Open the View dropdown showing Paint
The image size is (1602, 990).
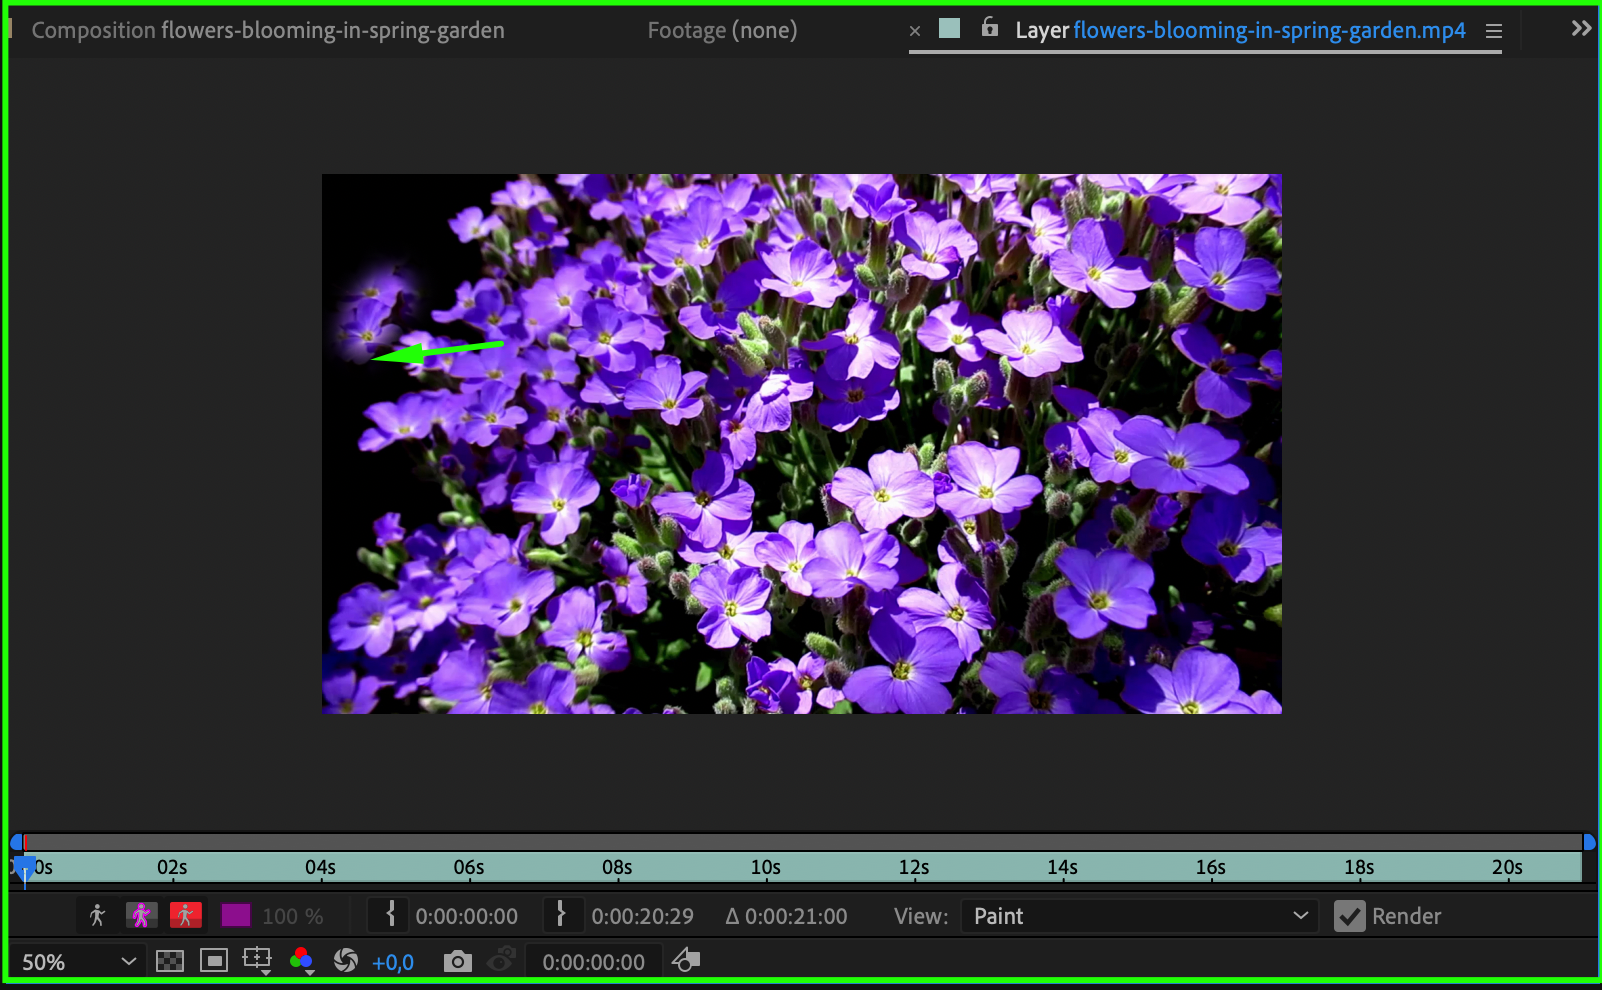(x=1139, y=916)
